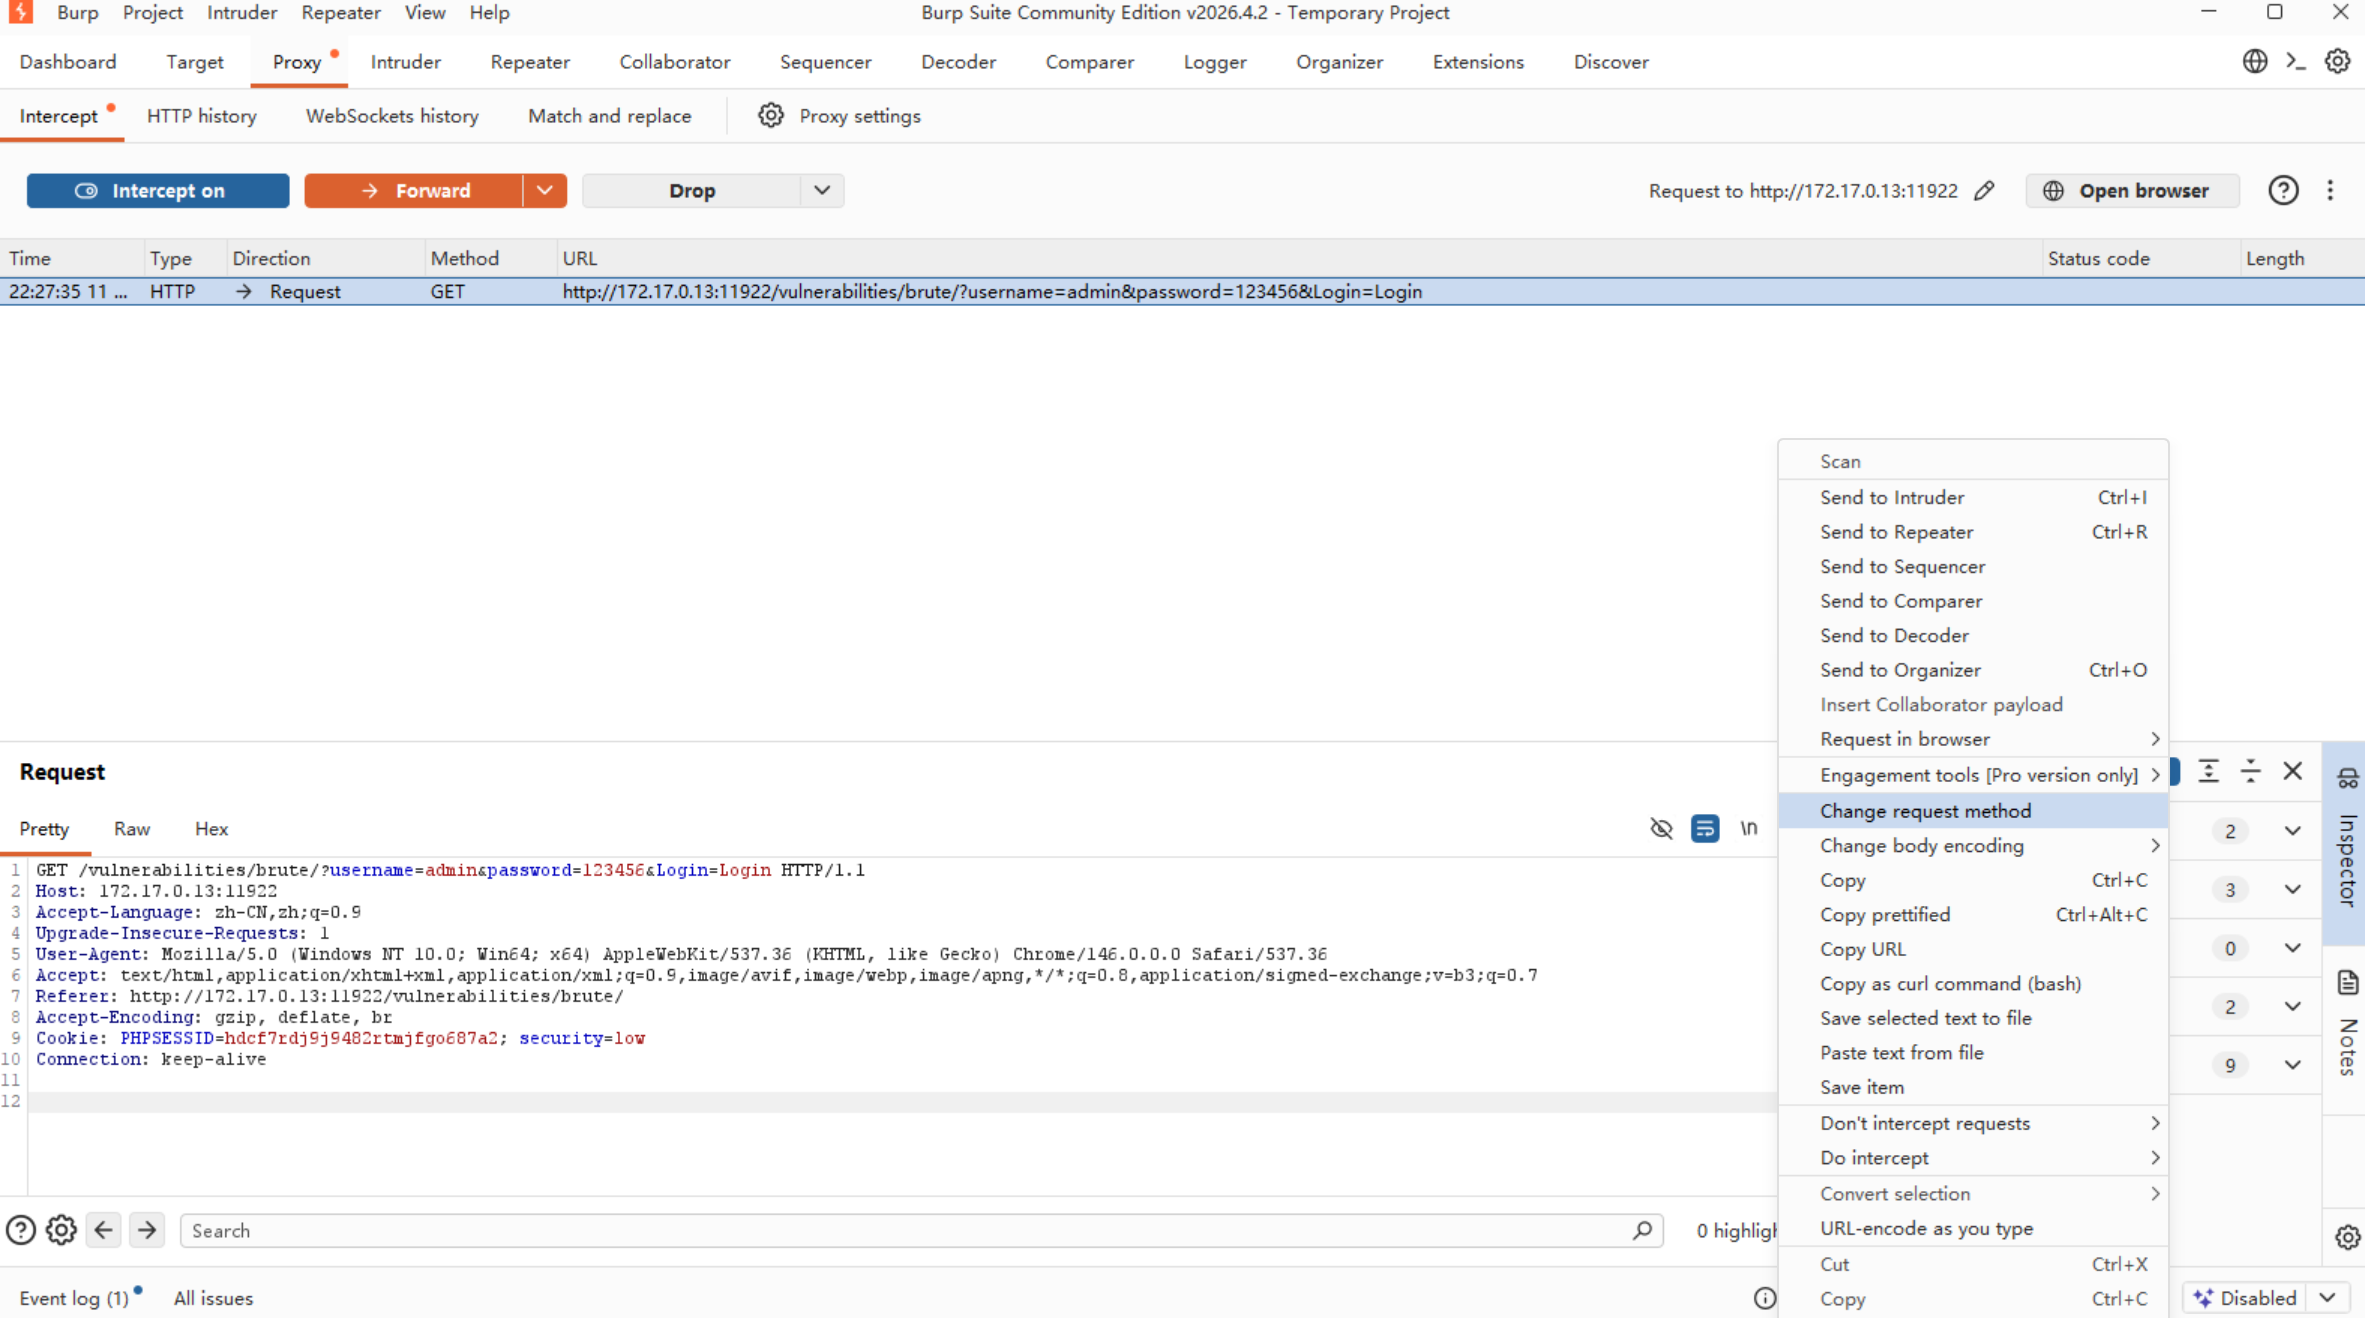
Task: Expand the Inspector section showing count 9
Action: click(x=2292, y=1065)
